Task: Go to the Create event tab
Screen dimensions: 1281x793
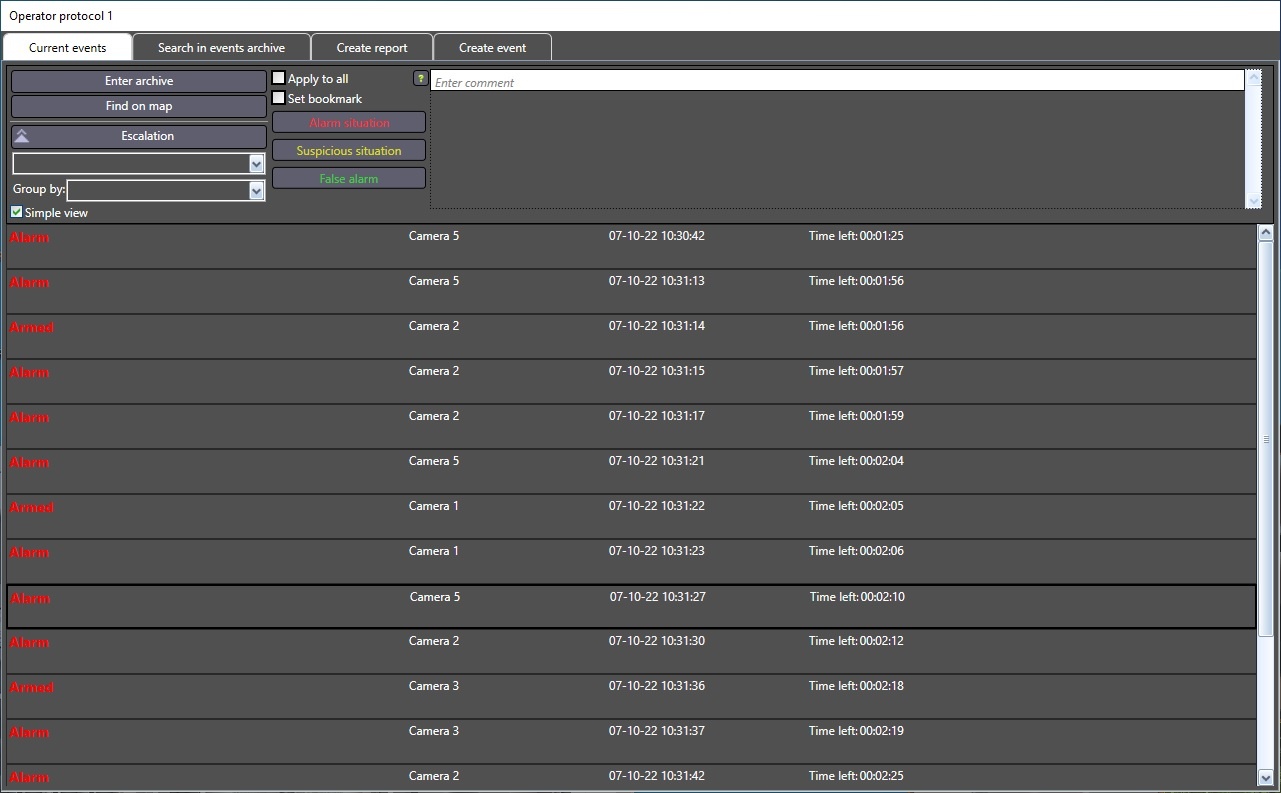Action: (492, 48)
